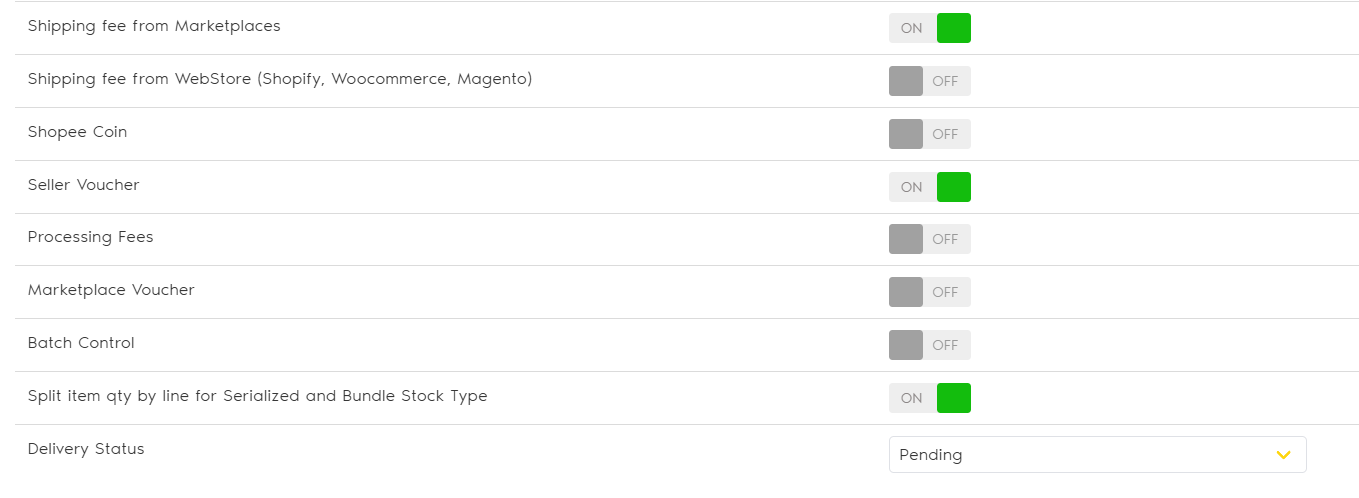Screen dimensions: 1359x498
Task: Open the Delivery Status dropdown
Action: click(1096, 455)
